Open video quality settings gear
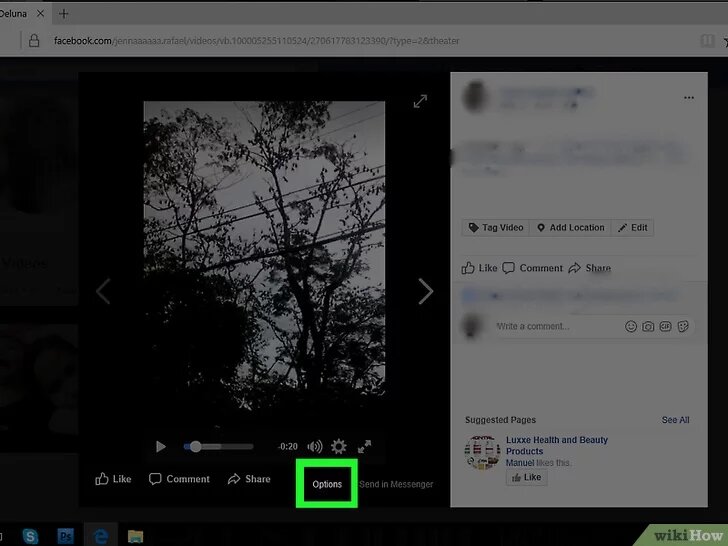728x546 pixels. [338, 447]
